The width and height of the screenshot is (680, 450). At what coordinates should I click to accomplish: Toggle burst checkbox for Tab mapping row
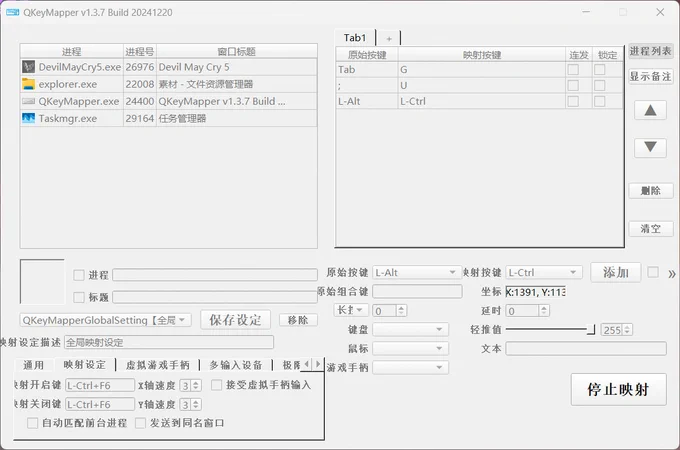coord(573,69)
